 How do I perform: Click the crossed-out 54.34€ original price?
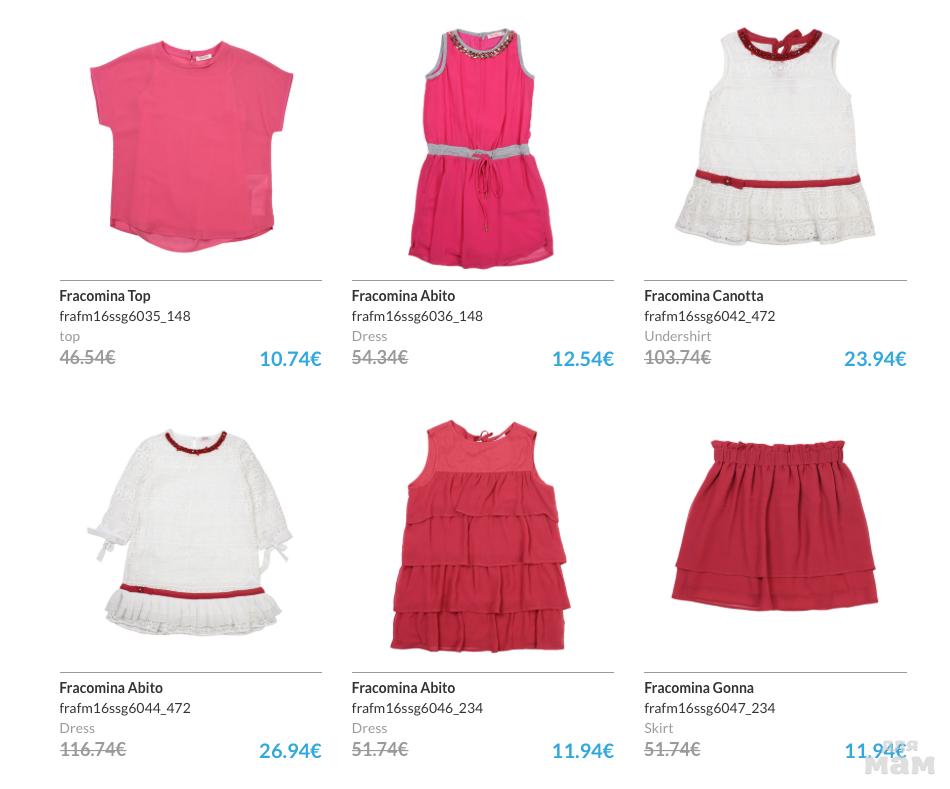(x=380, y=358)
